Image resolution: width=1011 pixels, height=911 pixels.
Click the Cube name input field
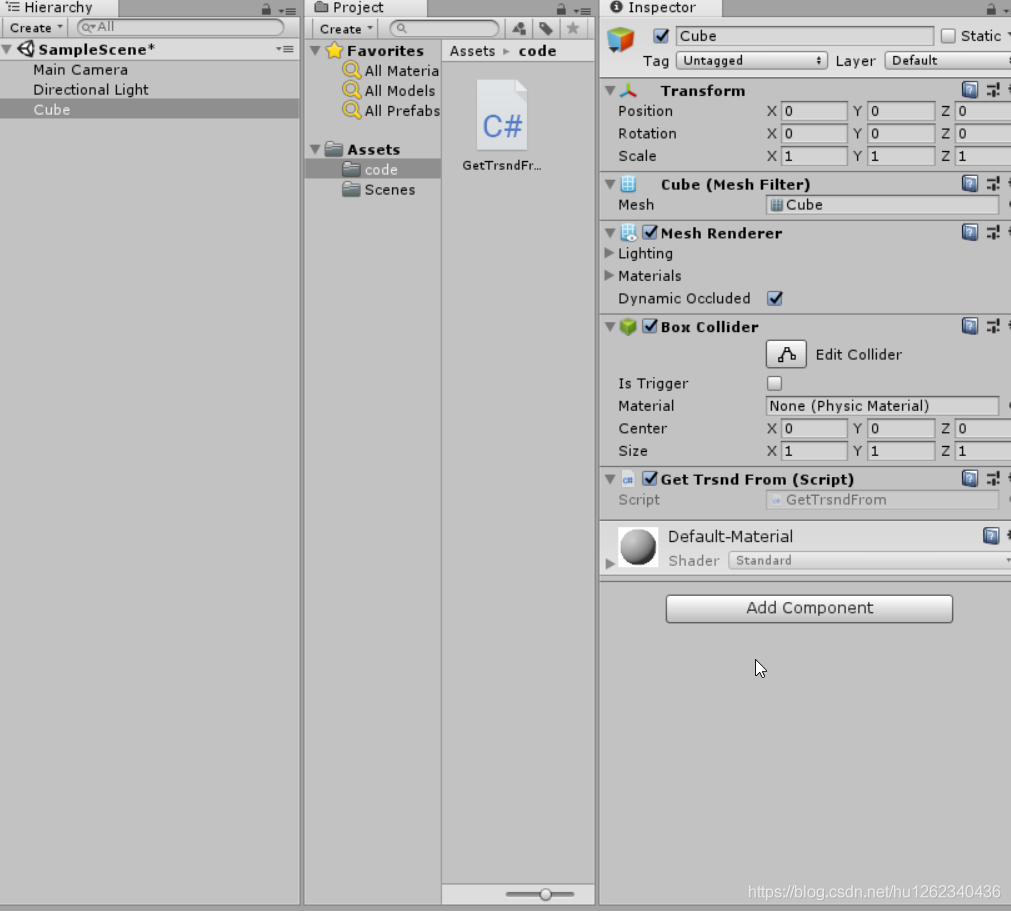click(x=804, y=36)
